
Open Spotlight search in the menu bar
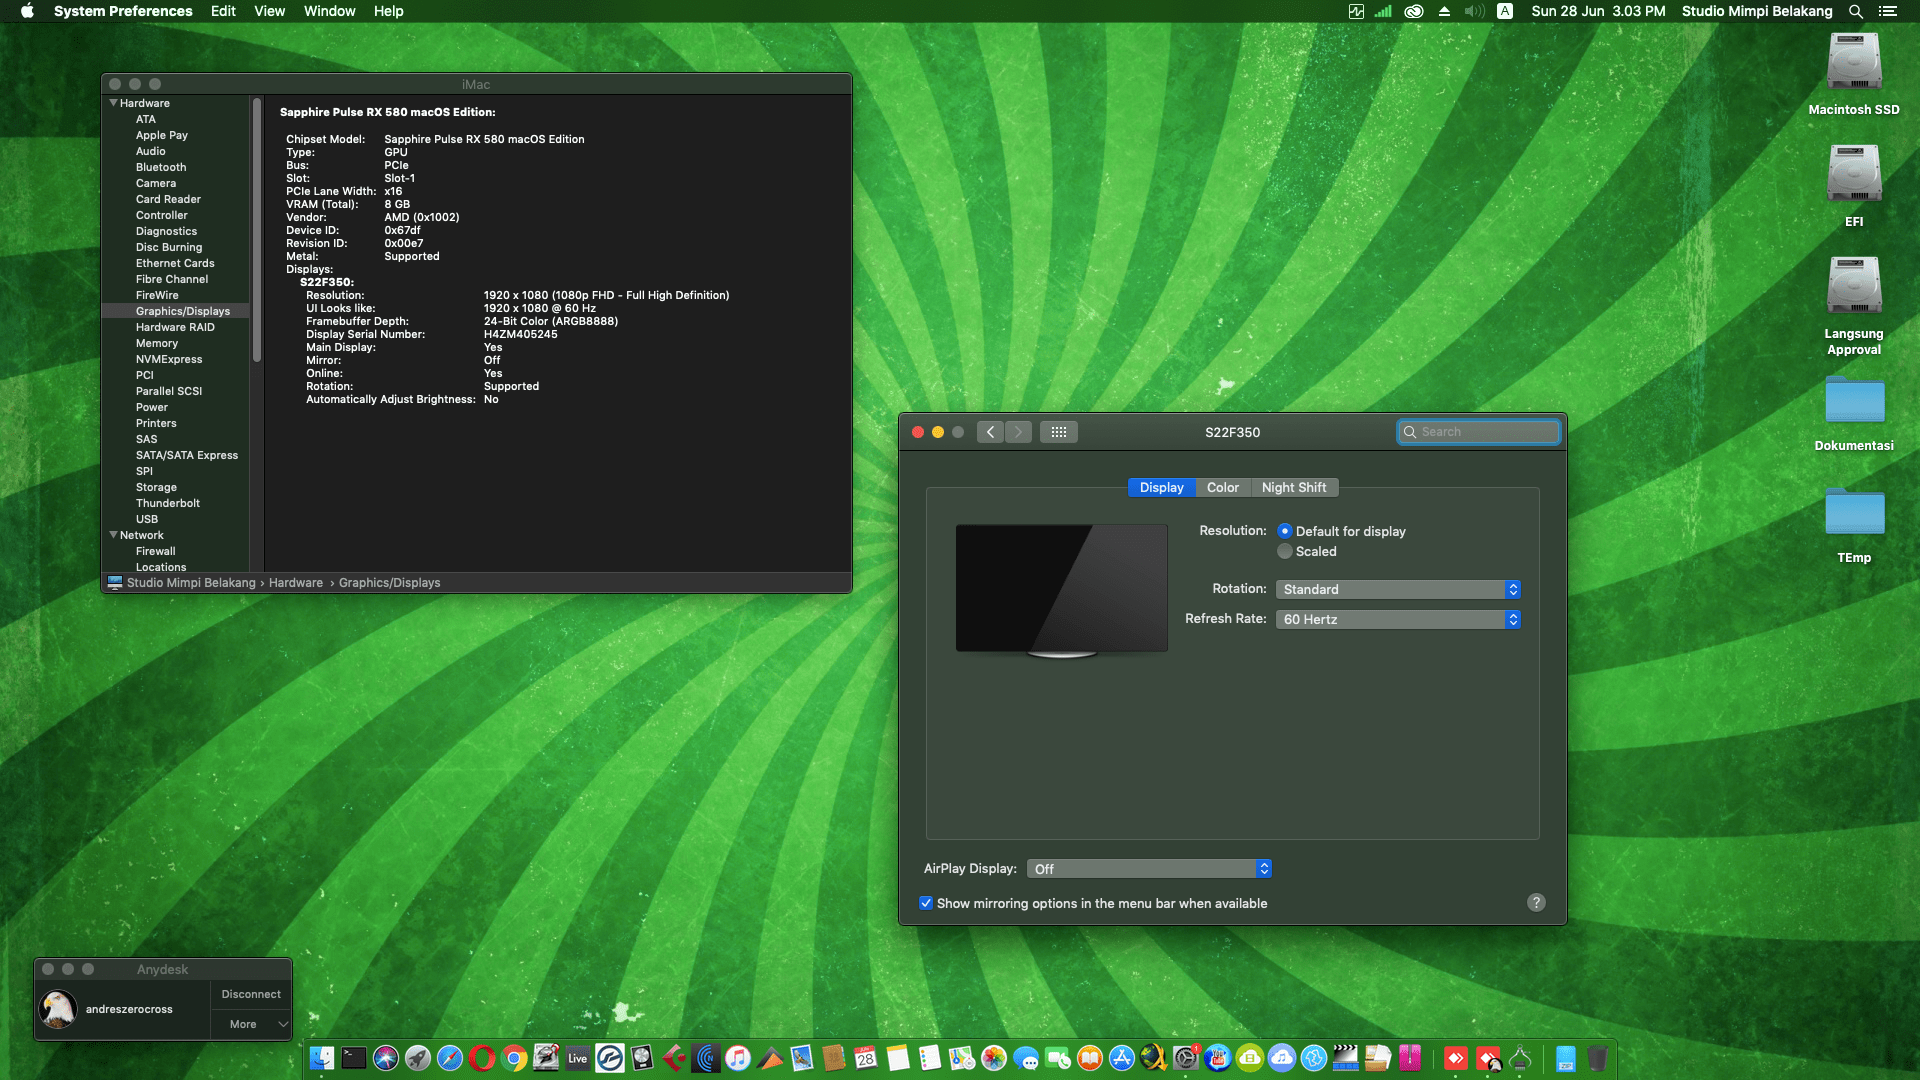point(1855,11)
